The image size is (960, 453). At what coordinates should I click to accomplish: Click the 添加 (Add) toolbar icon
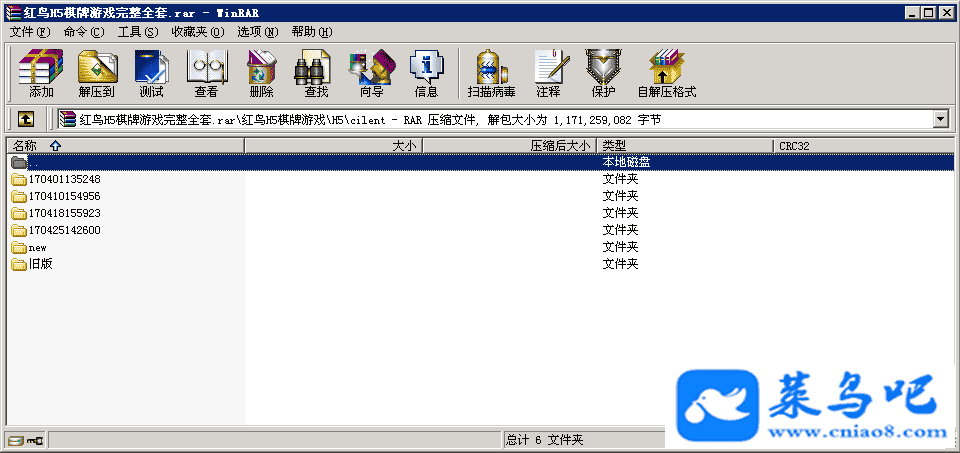tap(41, 67)
